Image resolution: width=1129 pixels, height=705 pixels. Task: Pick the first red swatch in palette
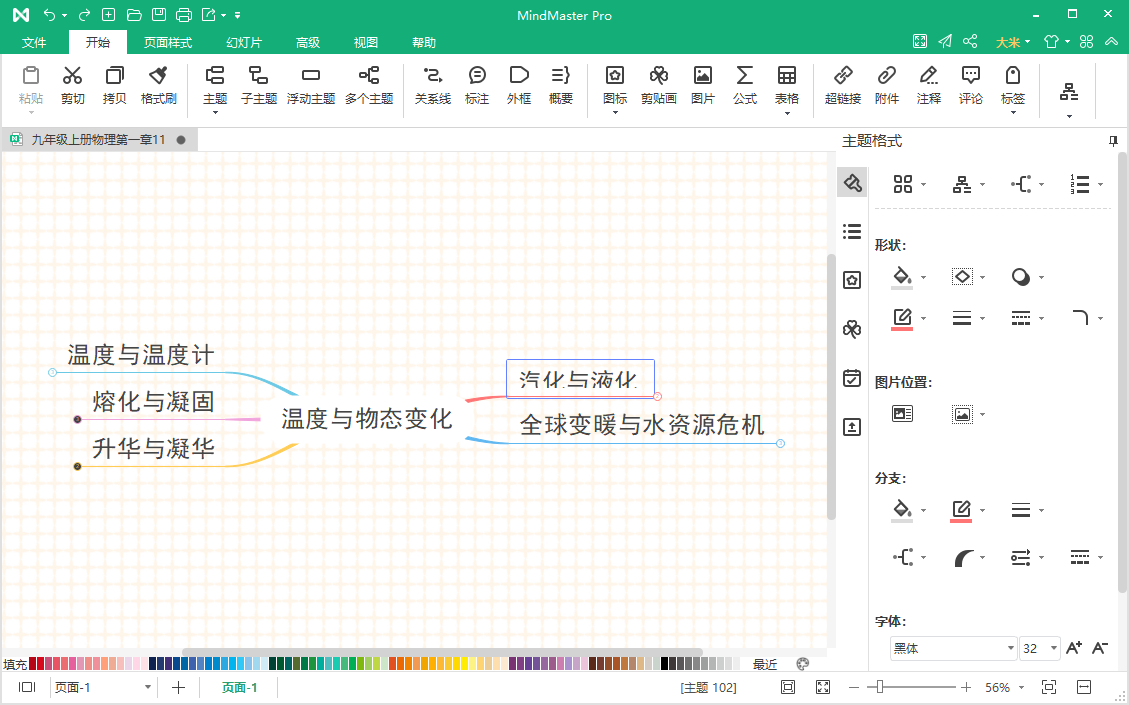[32, 663]
